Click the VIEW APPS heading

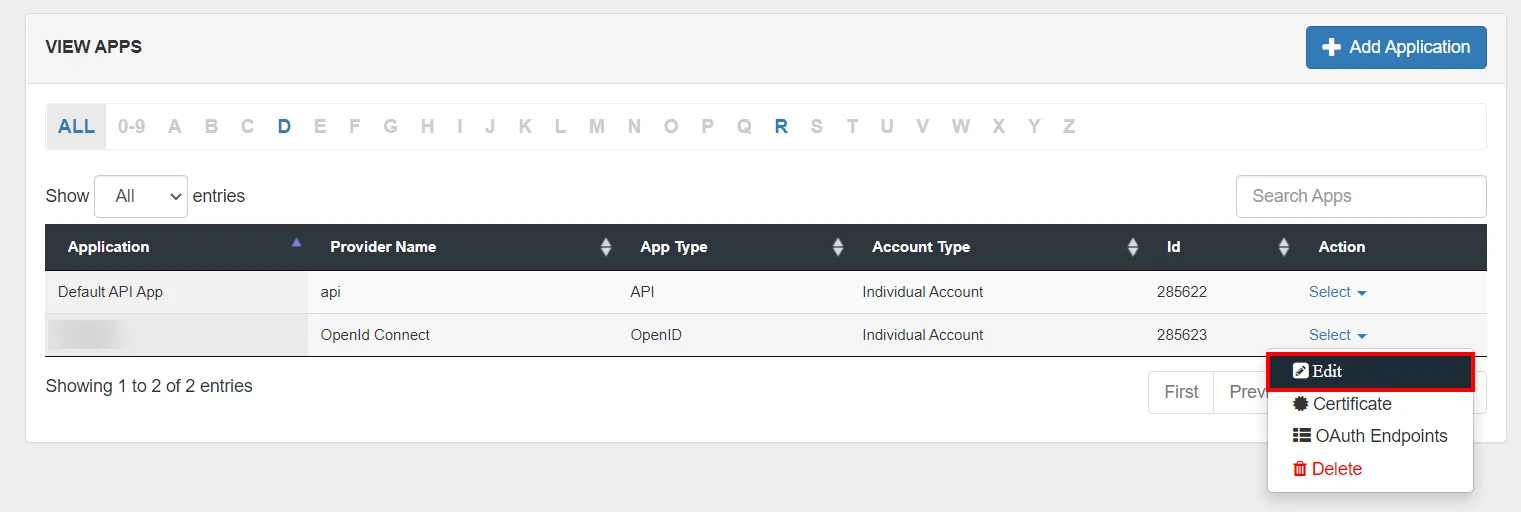click(x=94, y=47)
